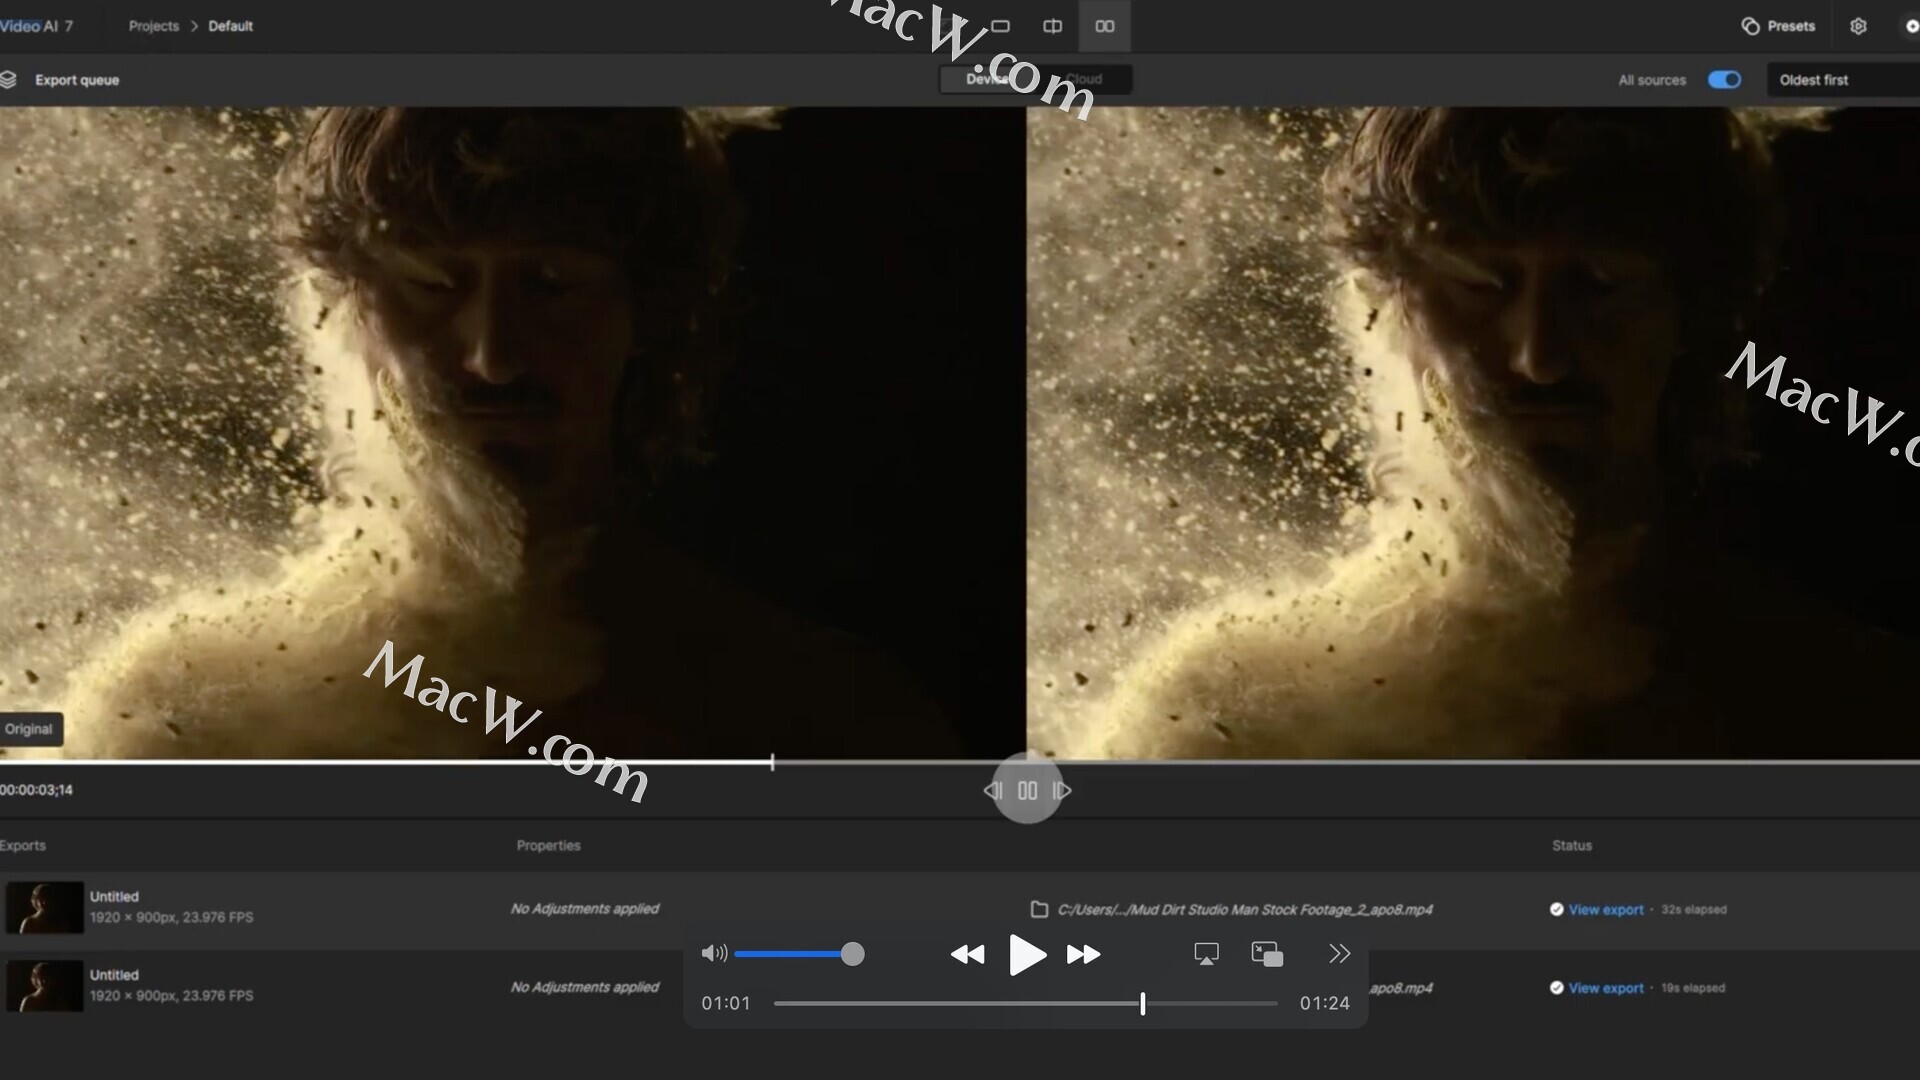Click the second row Untitled title
Screen dimensions: 1920x1080
point(114,975)
